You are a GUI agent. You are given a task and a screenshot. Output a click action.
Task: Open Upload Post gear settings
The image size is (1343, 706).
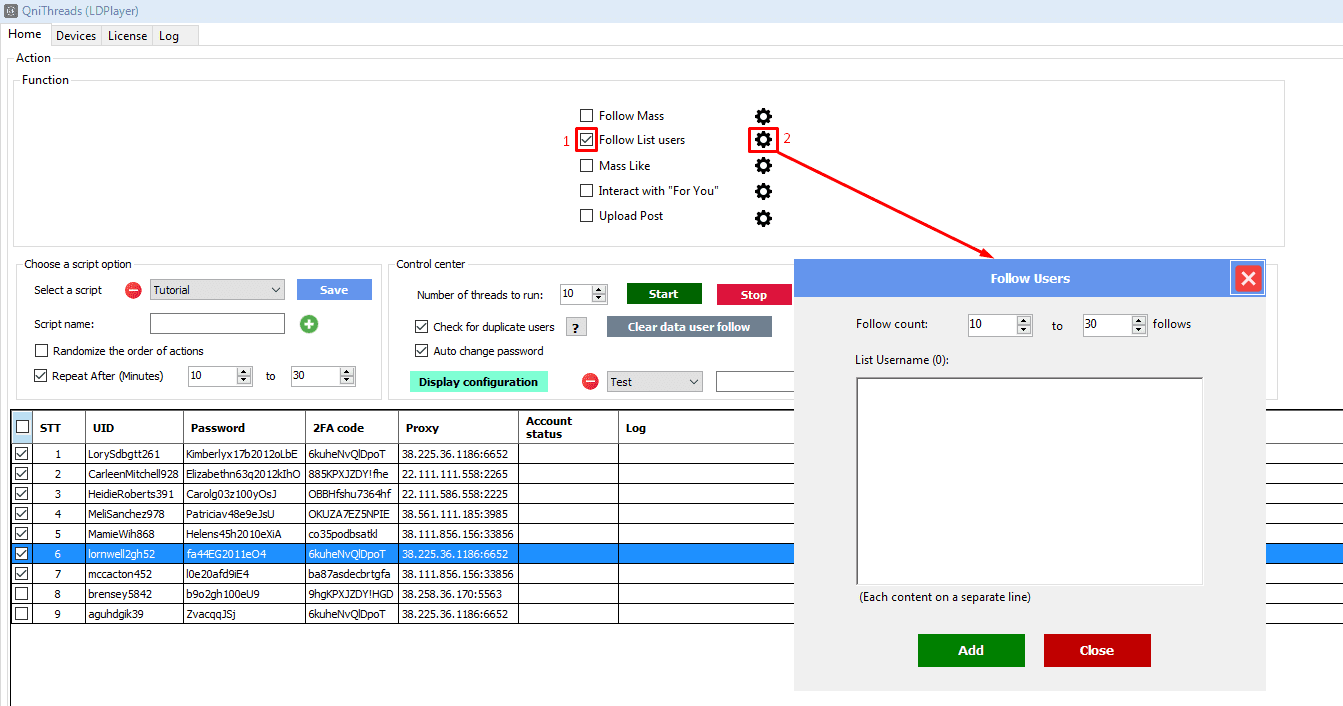(x=763, y=217)
